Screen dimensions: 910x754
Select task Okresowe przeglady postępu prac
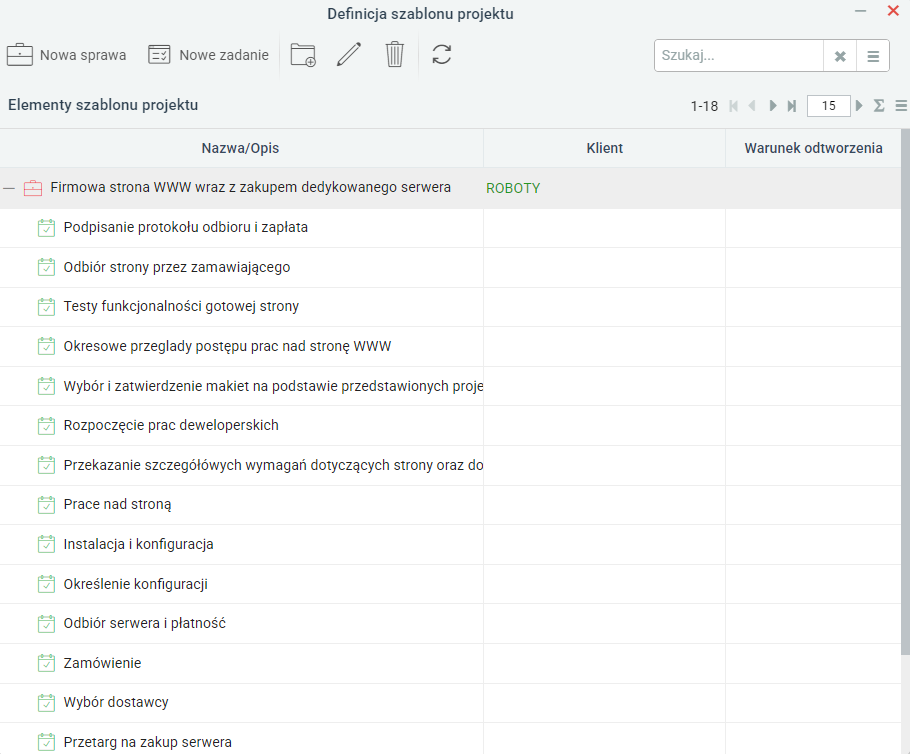450,347
